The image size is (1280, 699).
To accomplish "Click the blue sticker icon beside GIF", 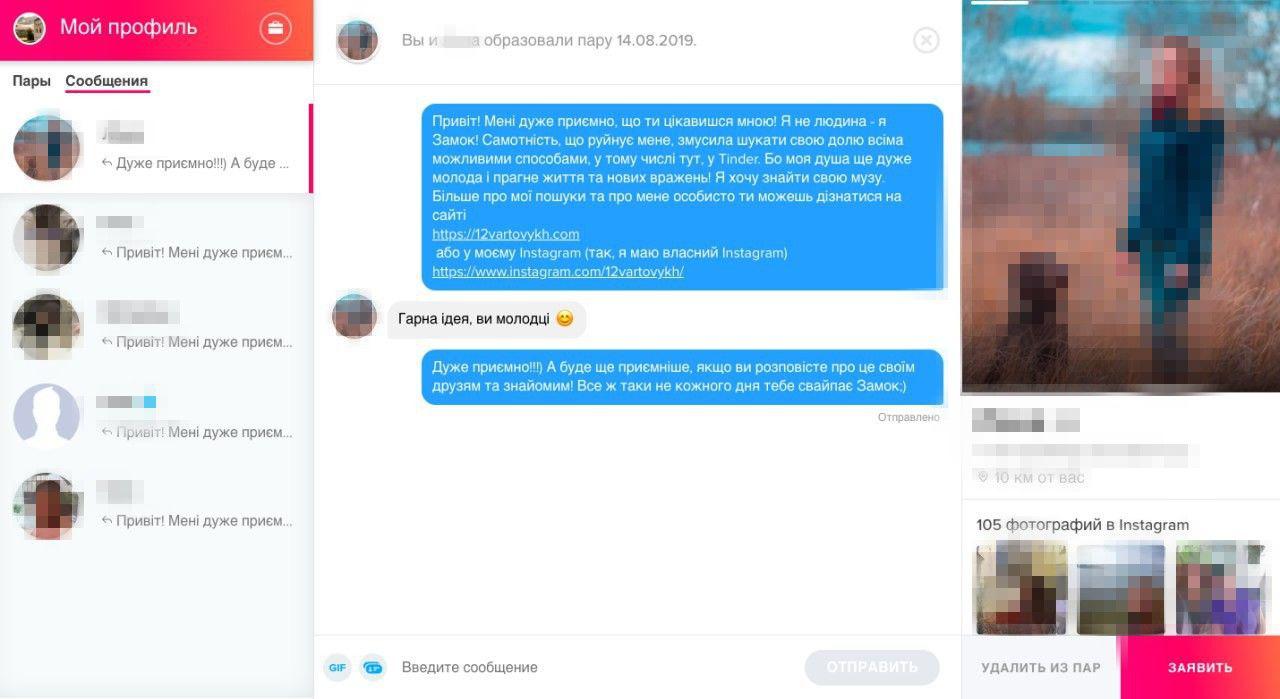I will (x=373, y=667).
